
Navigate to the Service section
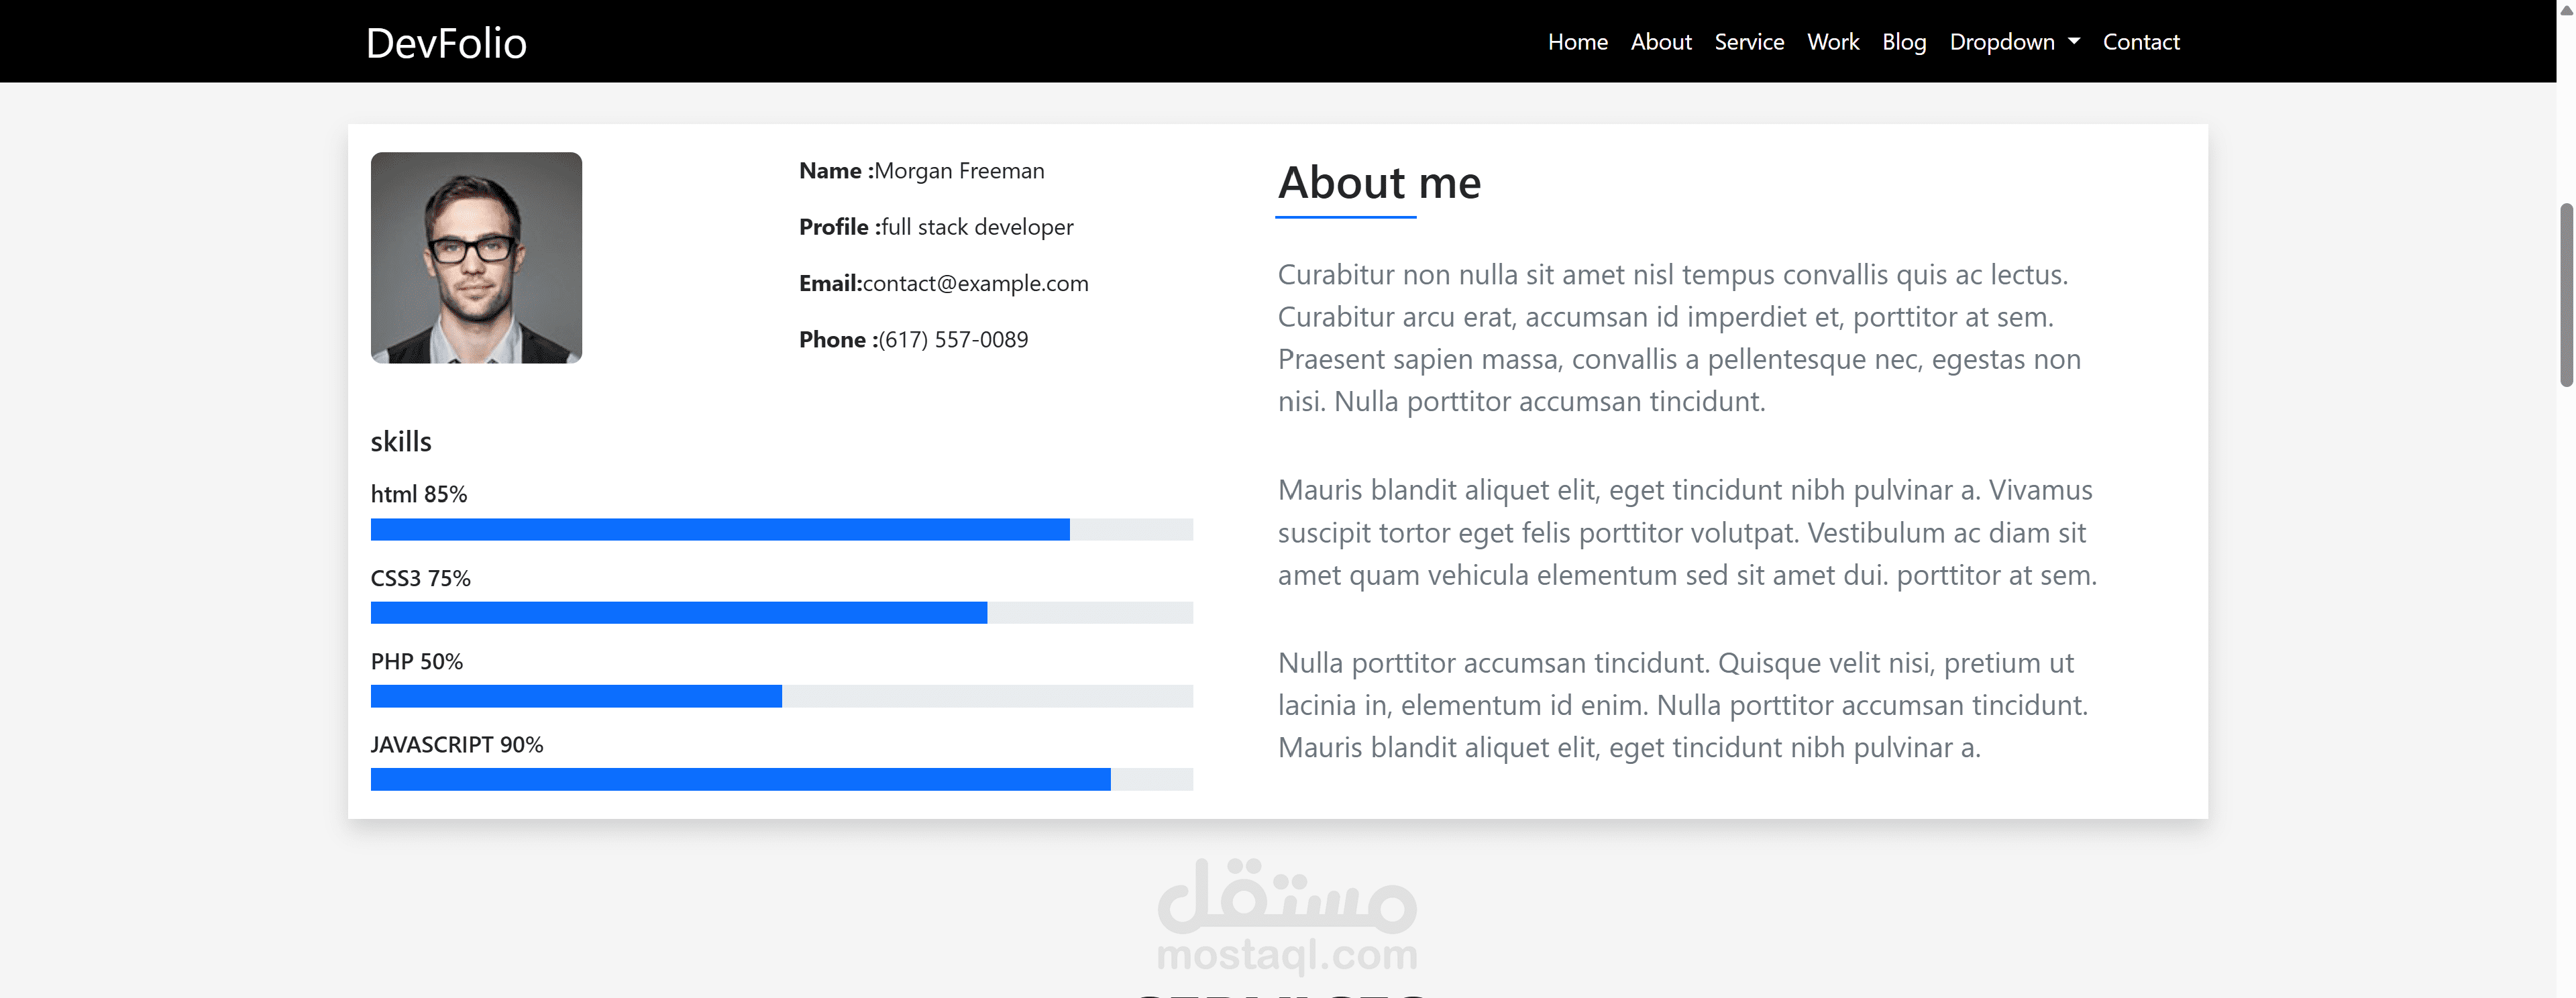(1749, 42)
